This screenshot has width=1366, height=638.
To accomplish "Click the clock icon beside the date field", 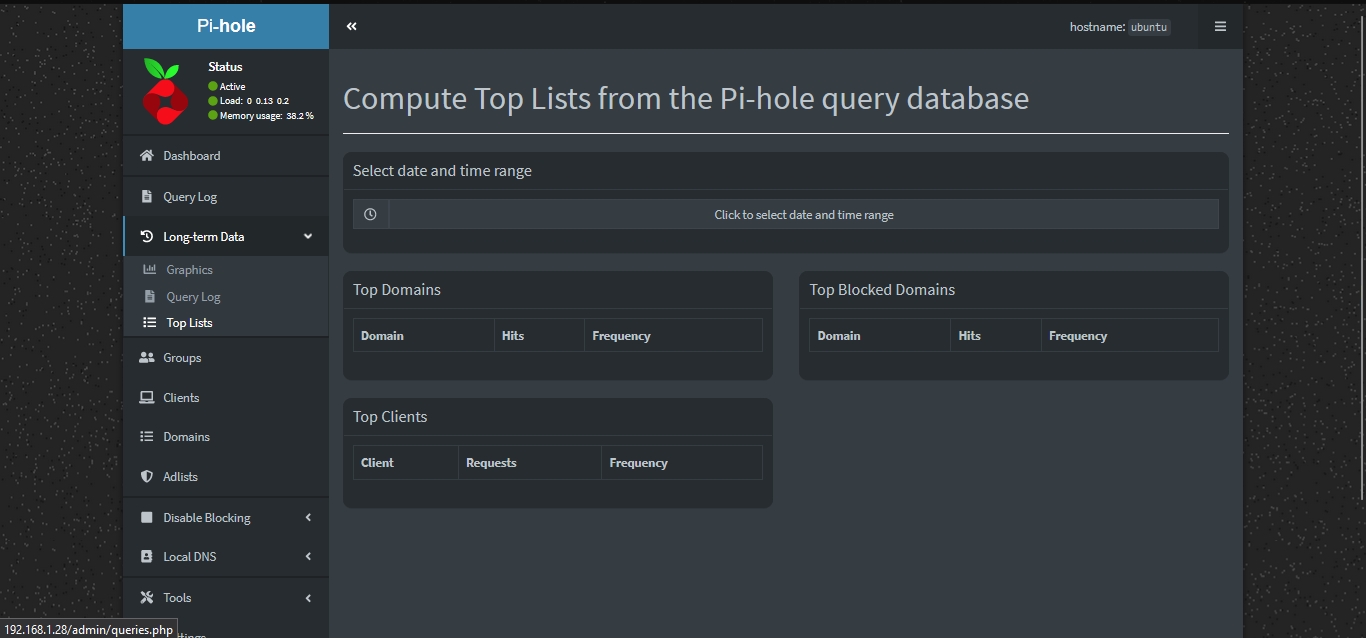I will 370,213.
